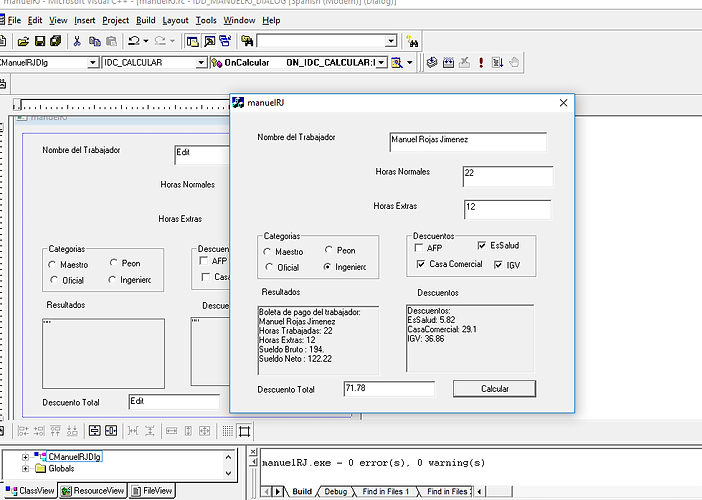Select the Maestro radio button in running dialog

click(x=267, y=252)
